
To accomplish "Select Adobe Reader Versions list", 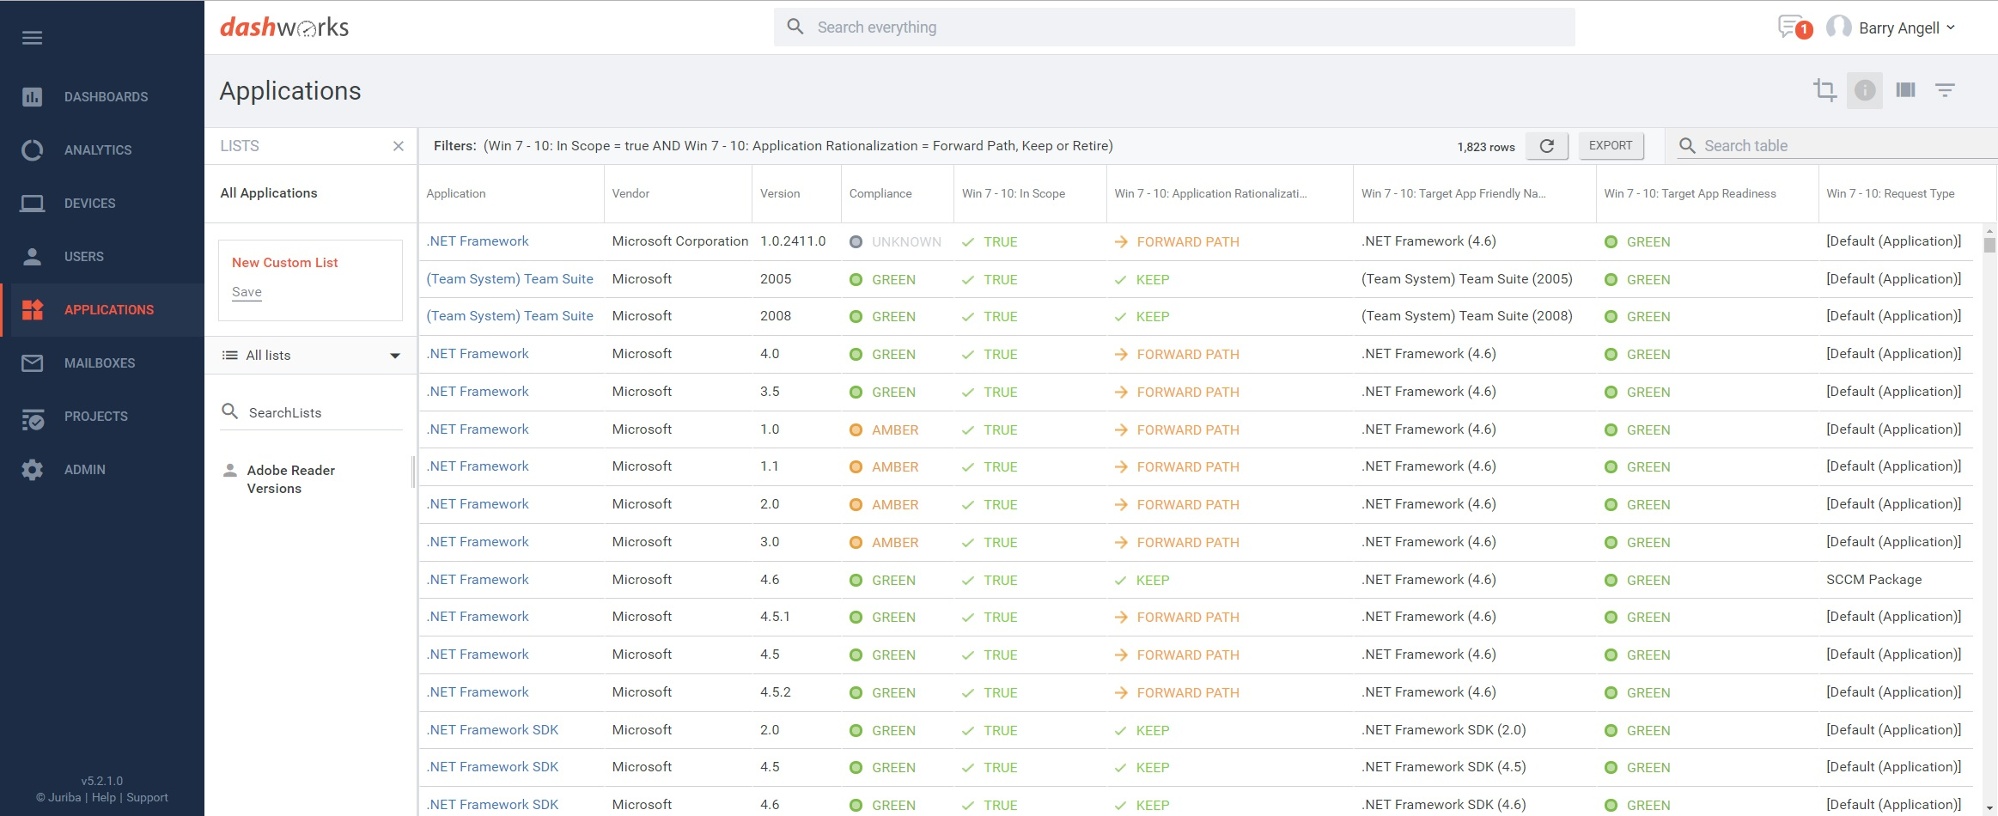I will click(x=291, y=479).
